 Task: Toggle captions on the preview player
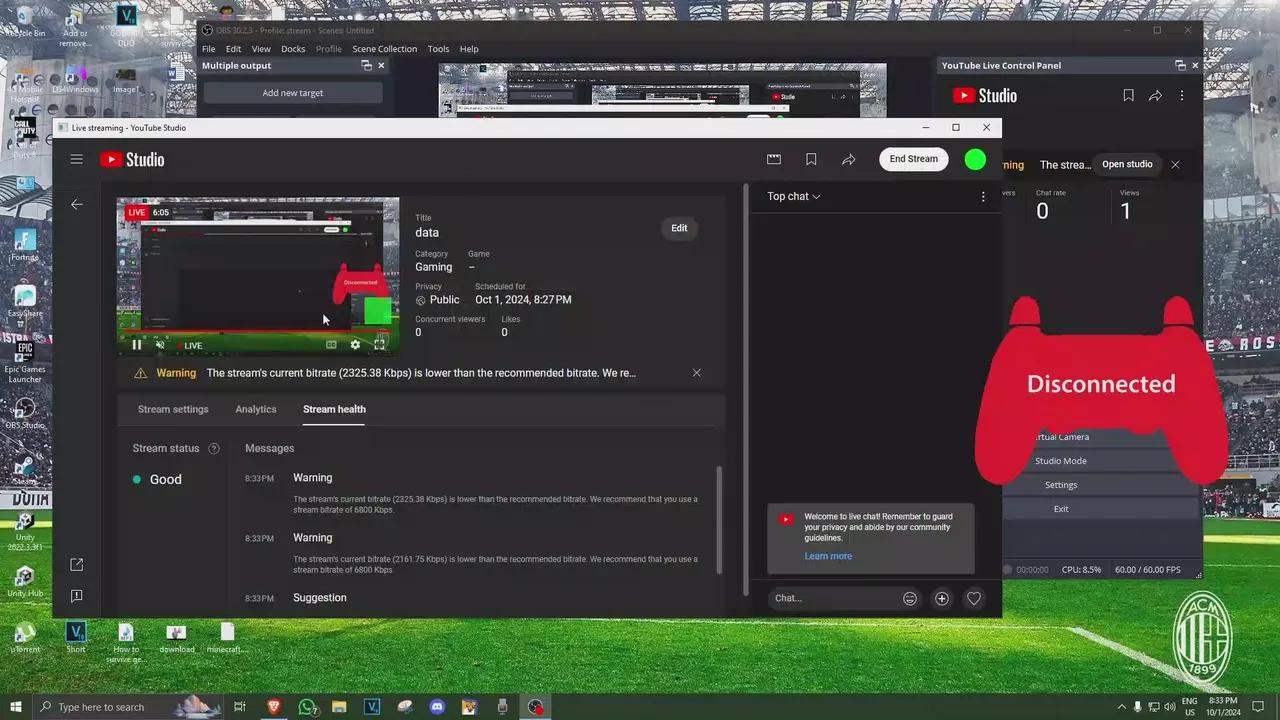pyautogui.click(x=331, y=345)
